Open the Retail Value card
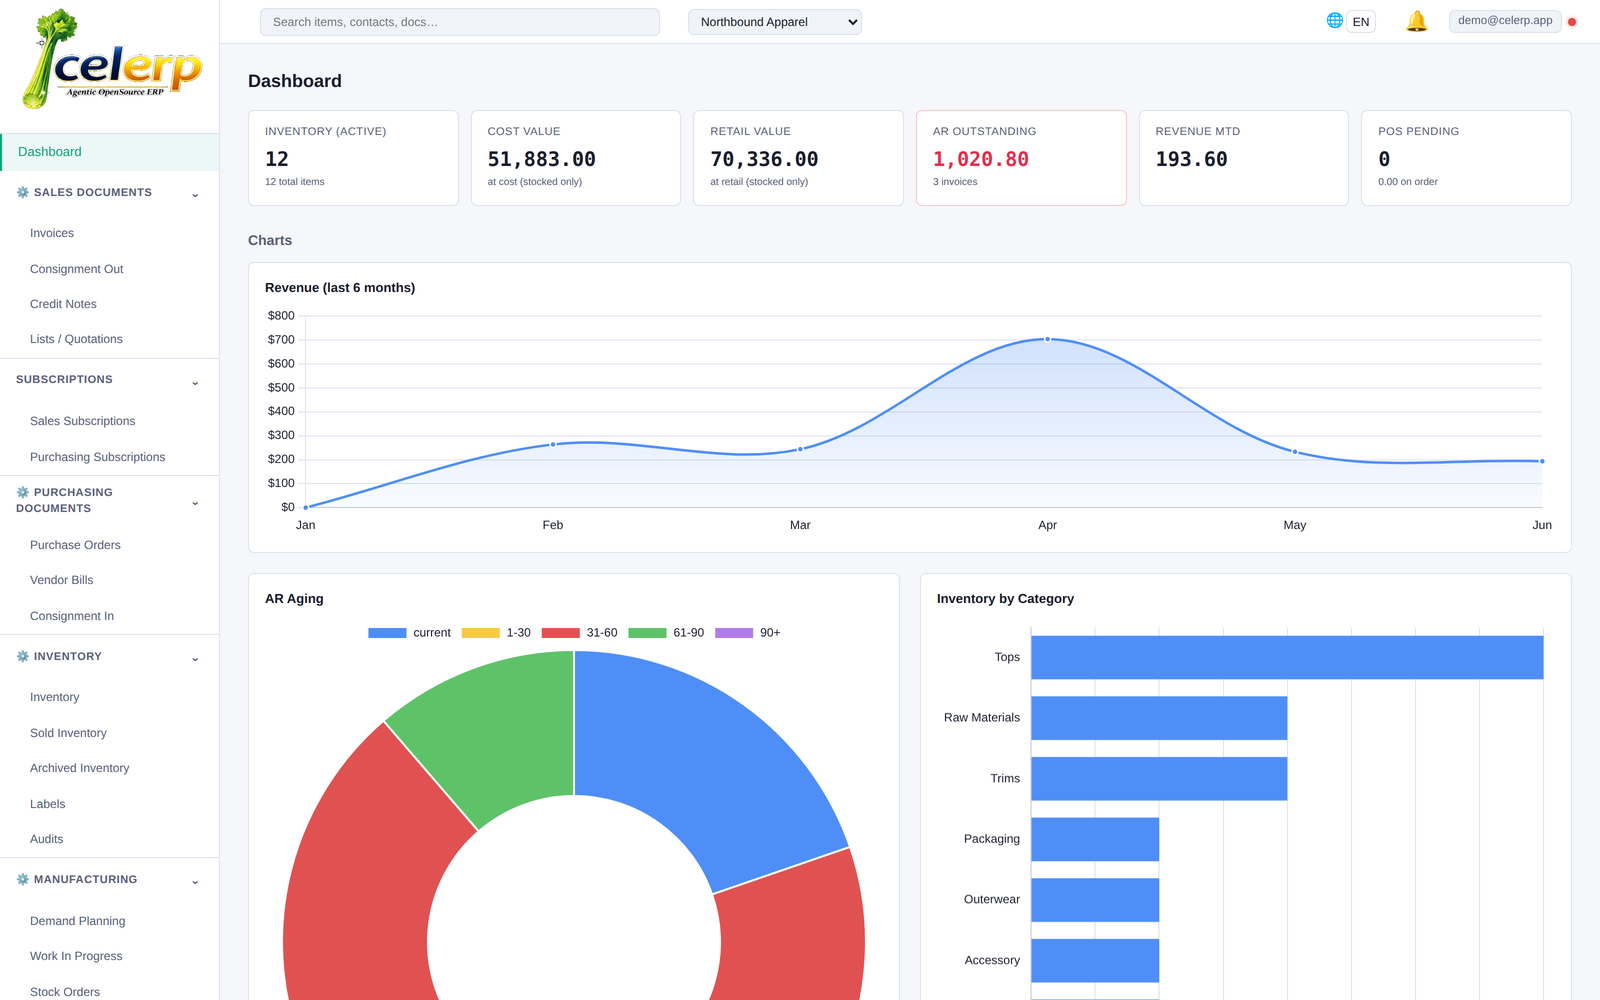Image resolution: width=1600 pixels, height=1000 pixels. [x=798, y=158]
